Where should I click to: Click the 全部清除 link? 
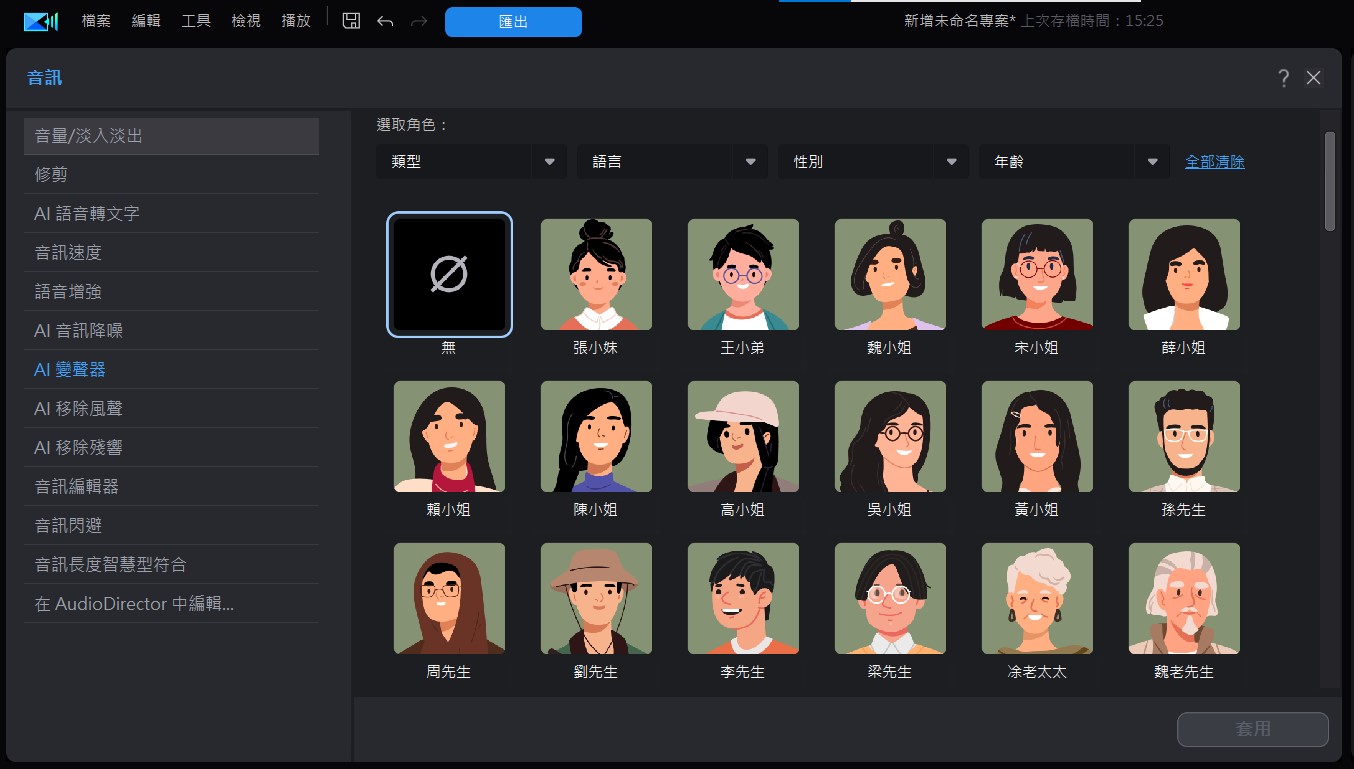pos(1214,161)
